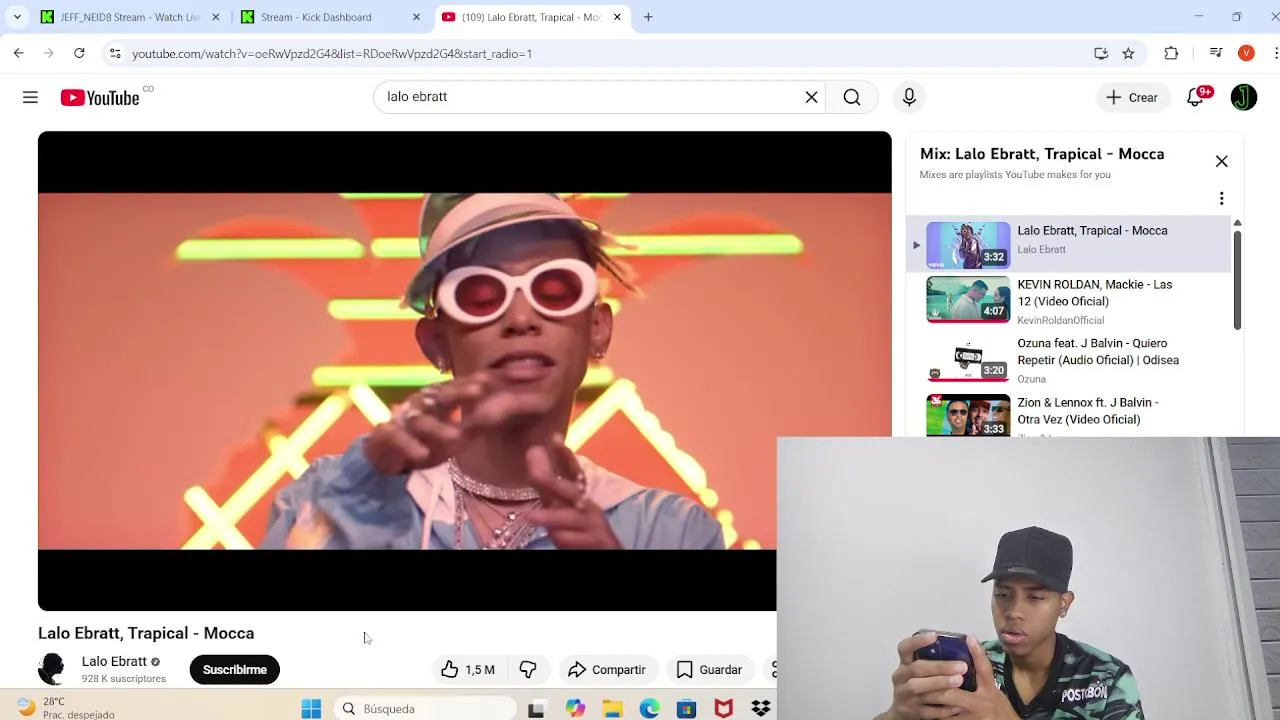Save the video with Guardar
1280x720 pixels.
[709, 670]
